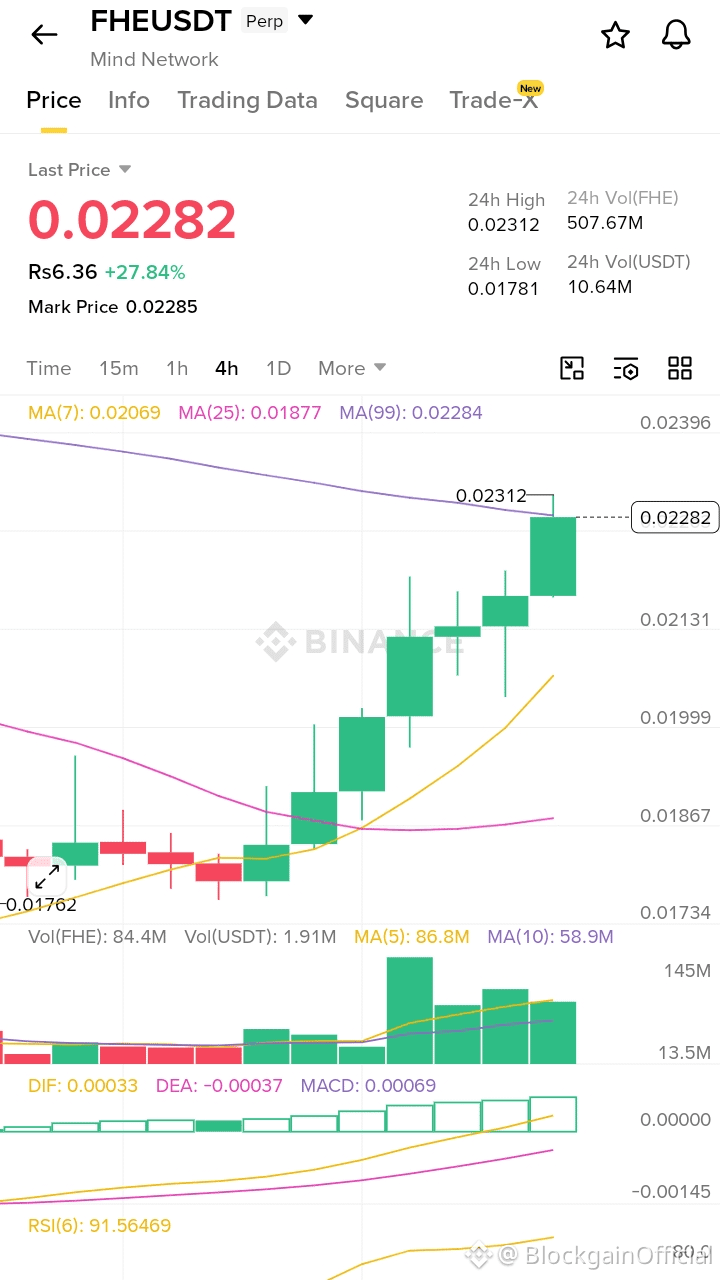Select the 4h interval
The width and height of the screenshot is (720, 1280).
point(227,368)
